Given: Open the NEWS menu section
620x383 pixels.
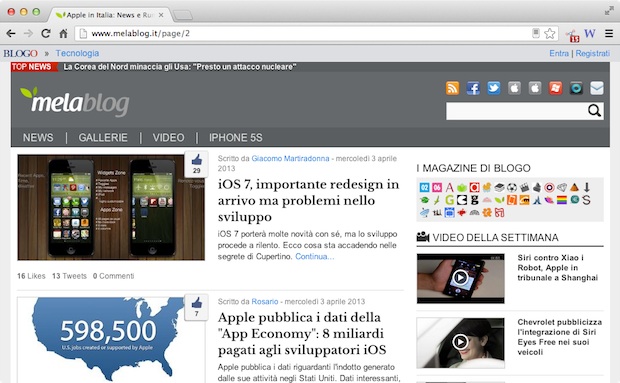Looking at the screenshot, I should (38, 138).
